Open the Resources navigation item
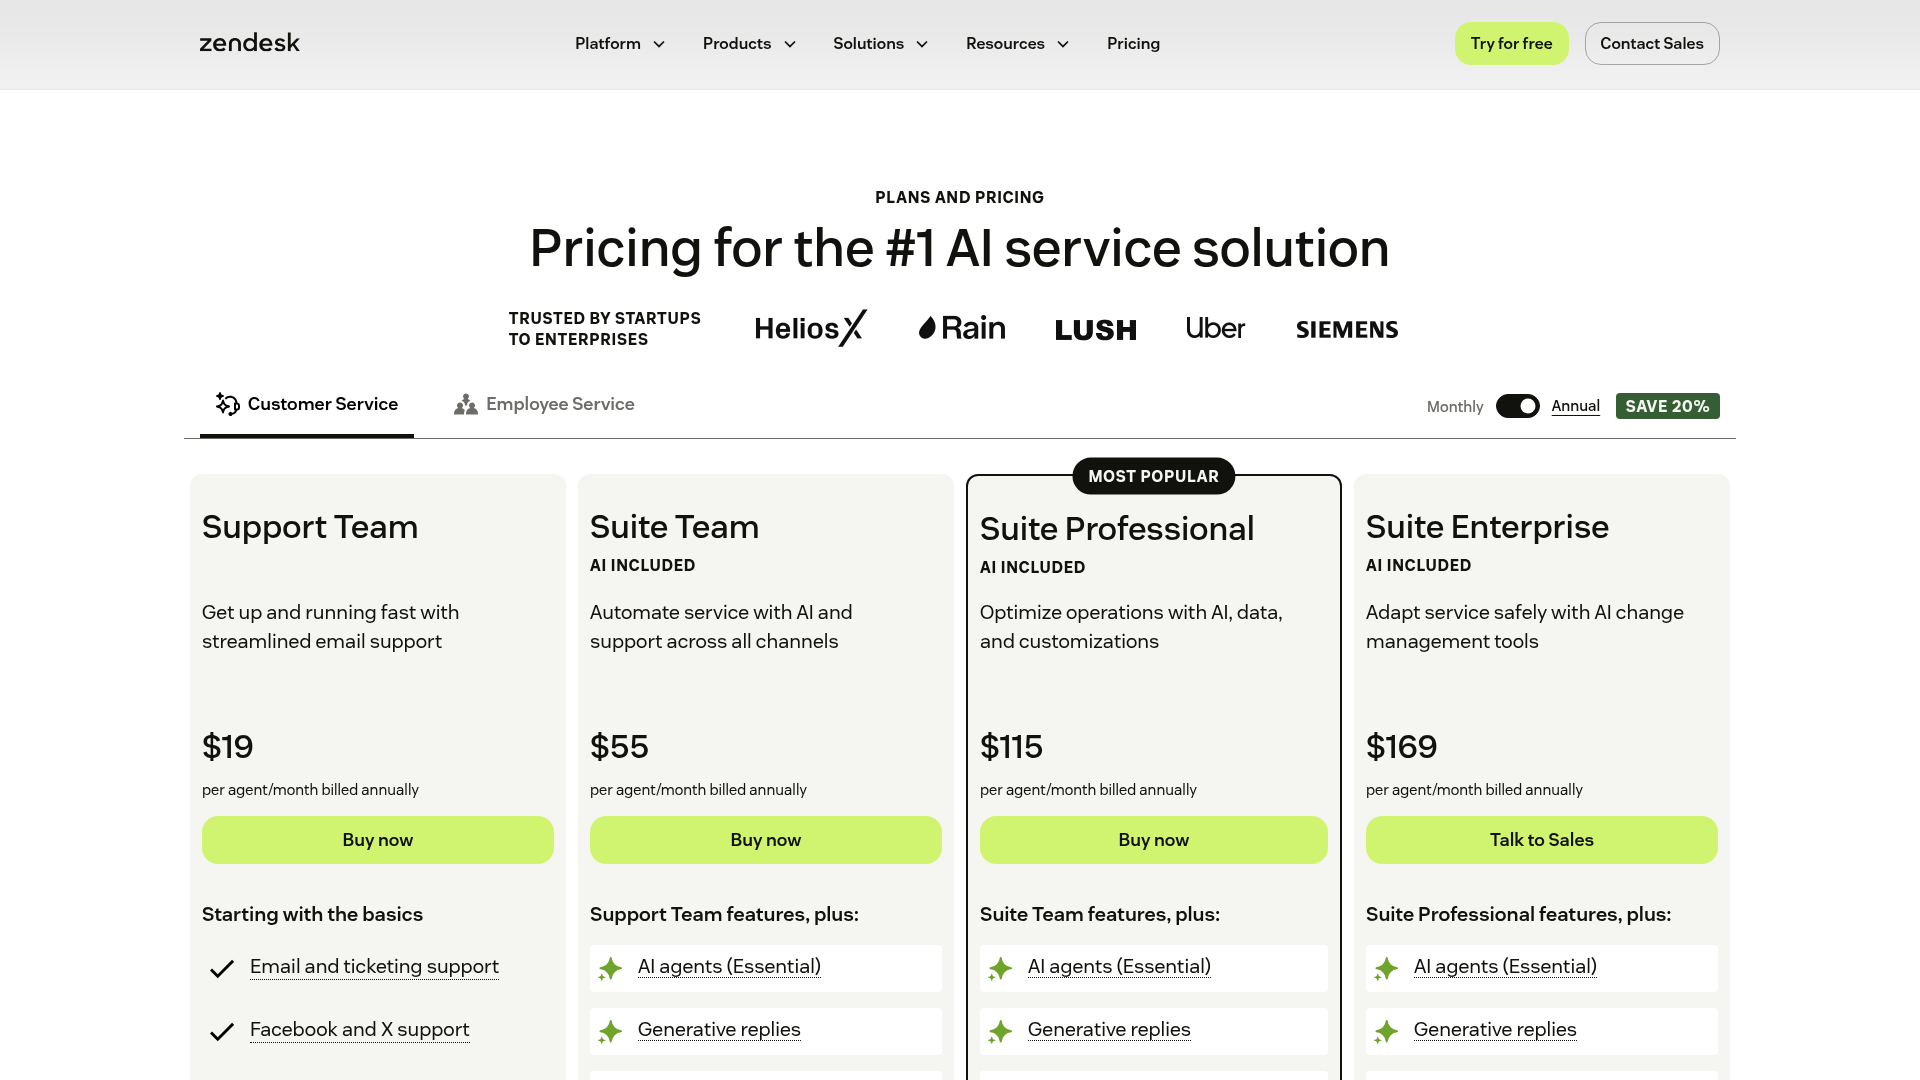Viewport: 1920px width, 1080px height. 1005,43
